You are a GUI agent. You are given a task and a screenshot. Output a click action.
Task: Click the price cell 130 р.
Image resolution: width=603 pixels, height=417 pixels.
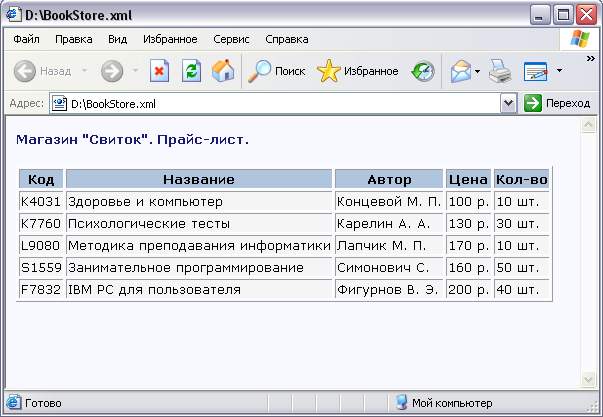[x=468, y=224]
